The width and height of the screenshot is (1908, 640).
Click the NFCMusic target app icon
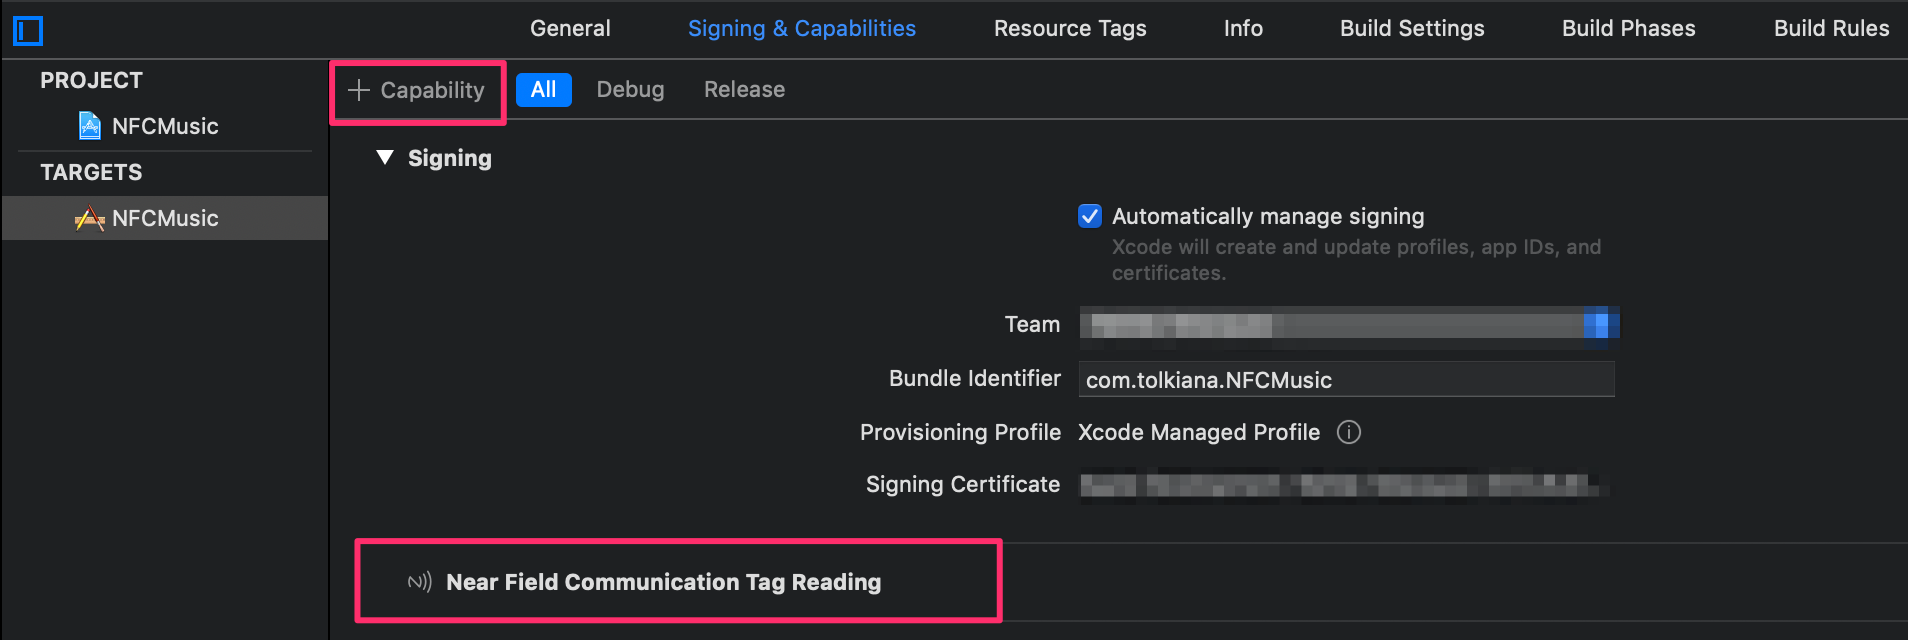coord(90,218)
